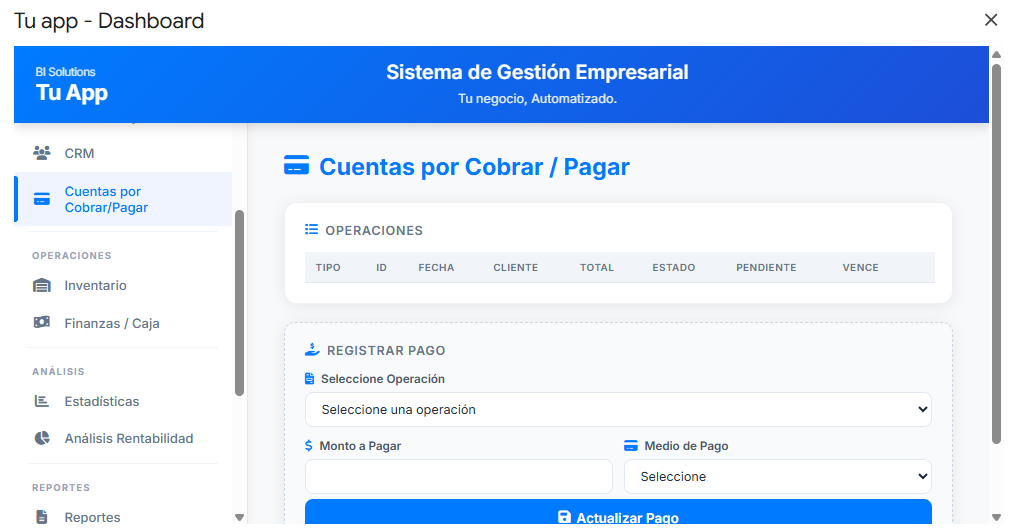The height and width of the screenshot is (531, 1016).
Task: Click the BI Solutions text
Action: pyautogui.click(x=65, y=71)
